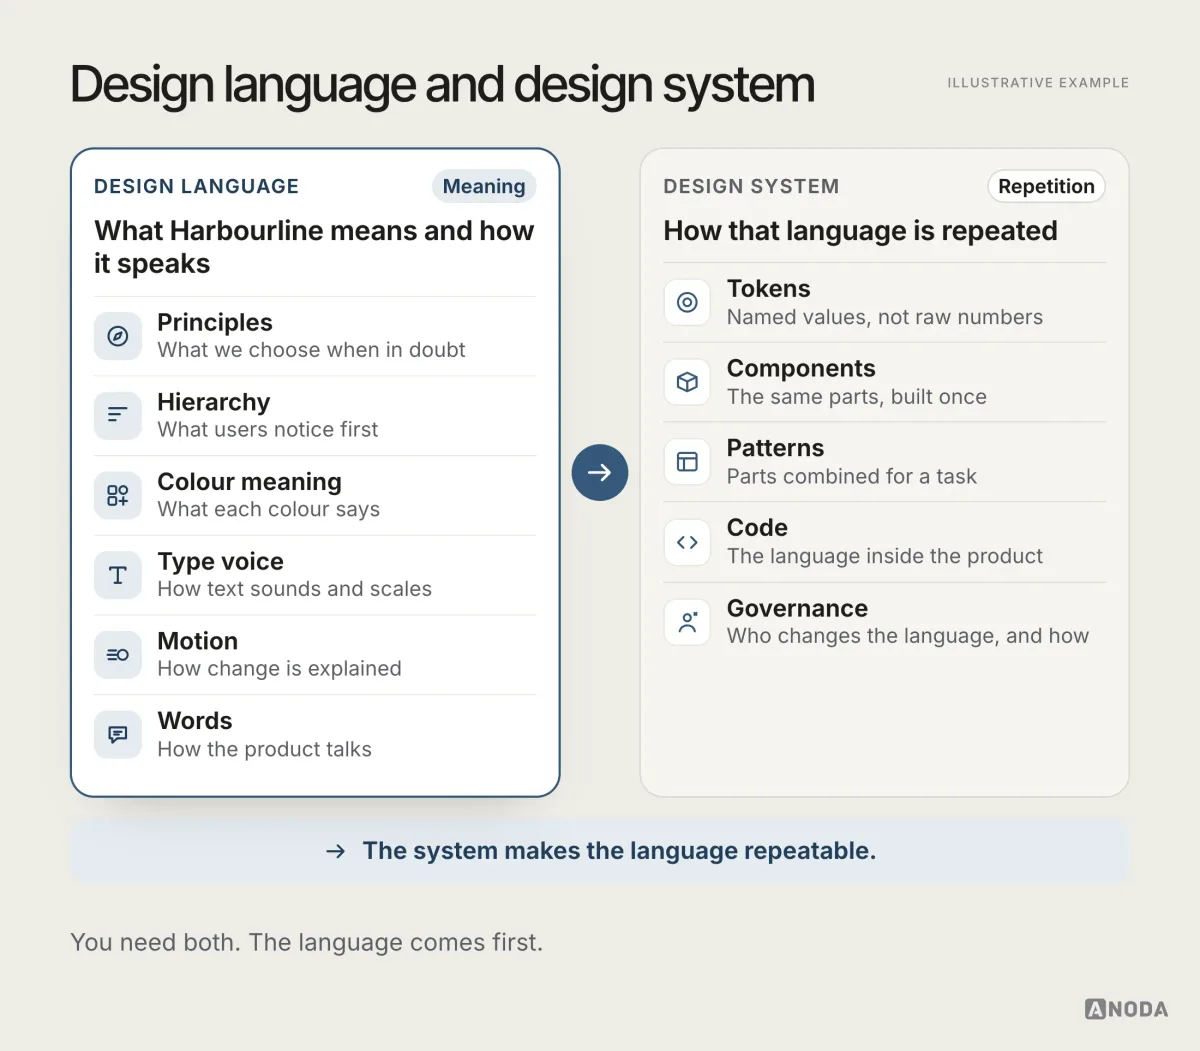
Task: Select the Governance heading
Action: point(797,608)
